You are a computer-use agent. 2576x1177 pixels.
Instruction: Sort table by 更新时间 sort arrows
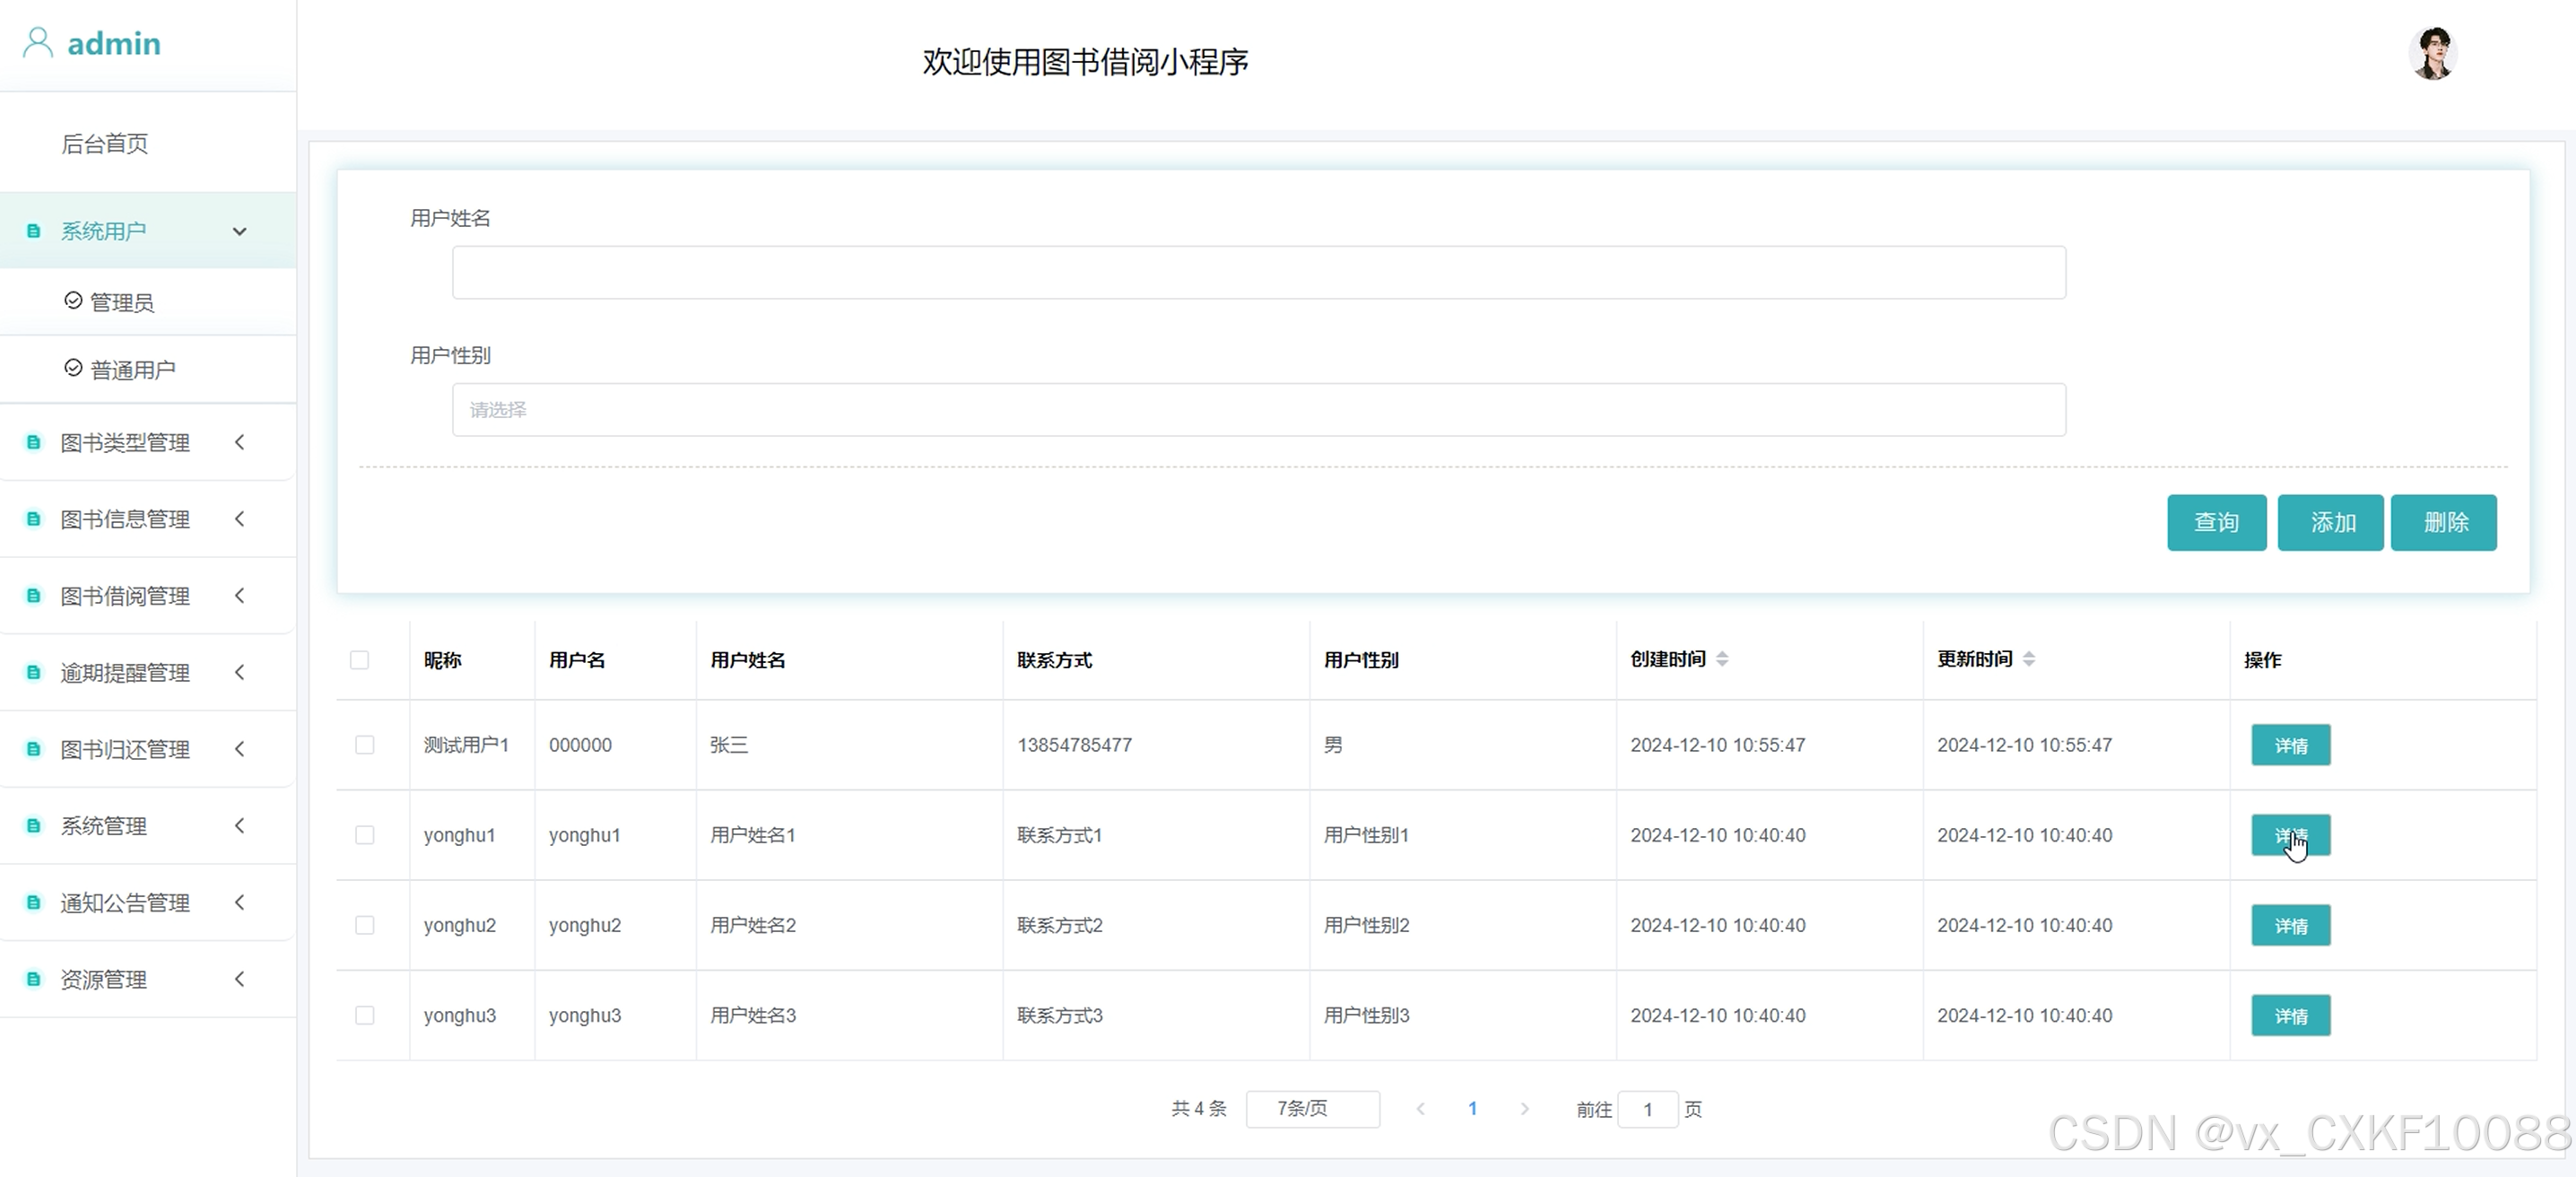pos(2028,659)
